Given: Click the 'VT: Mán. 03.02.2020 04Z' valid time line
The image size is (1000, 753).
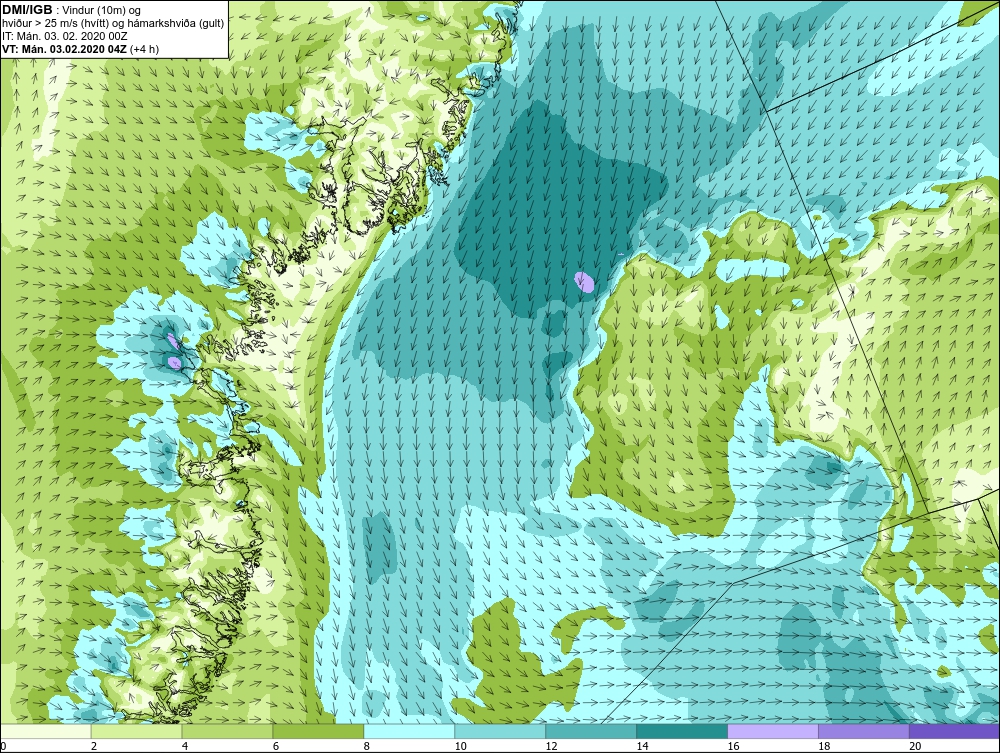Looking at the screenshot, I should tap(80, 49).
